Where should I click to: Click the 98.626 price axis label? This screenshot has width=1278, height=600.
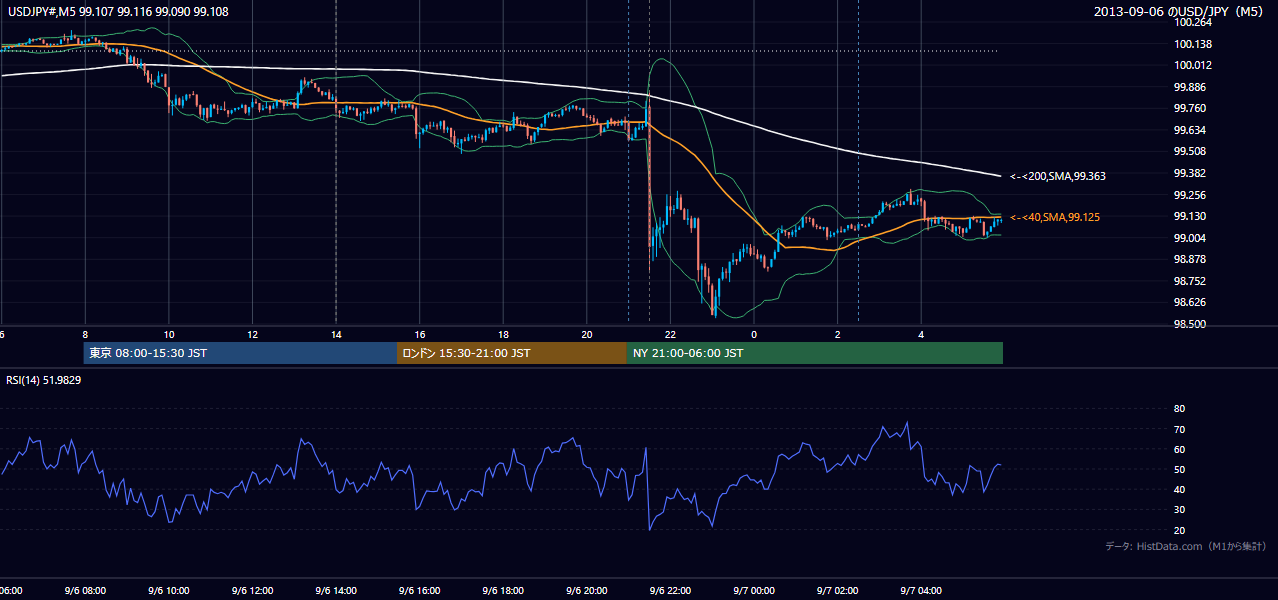tap(1190, 302)
